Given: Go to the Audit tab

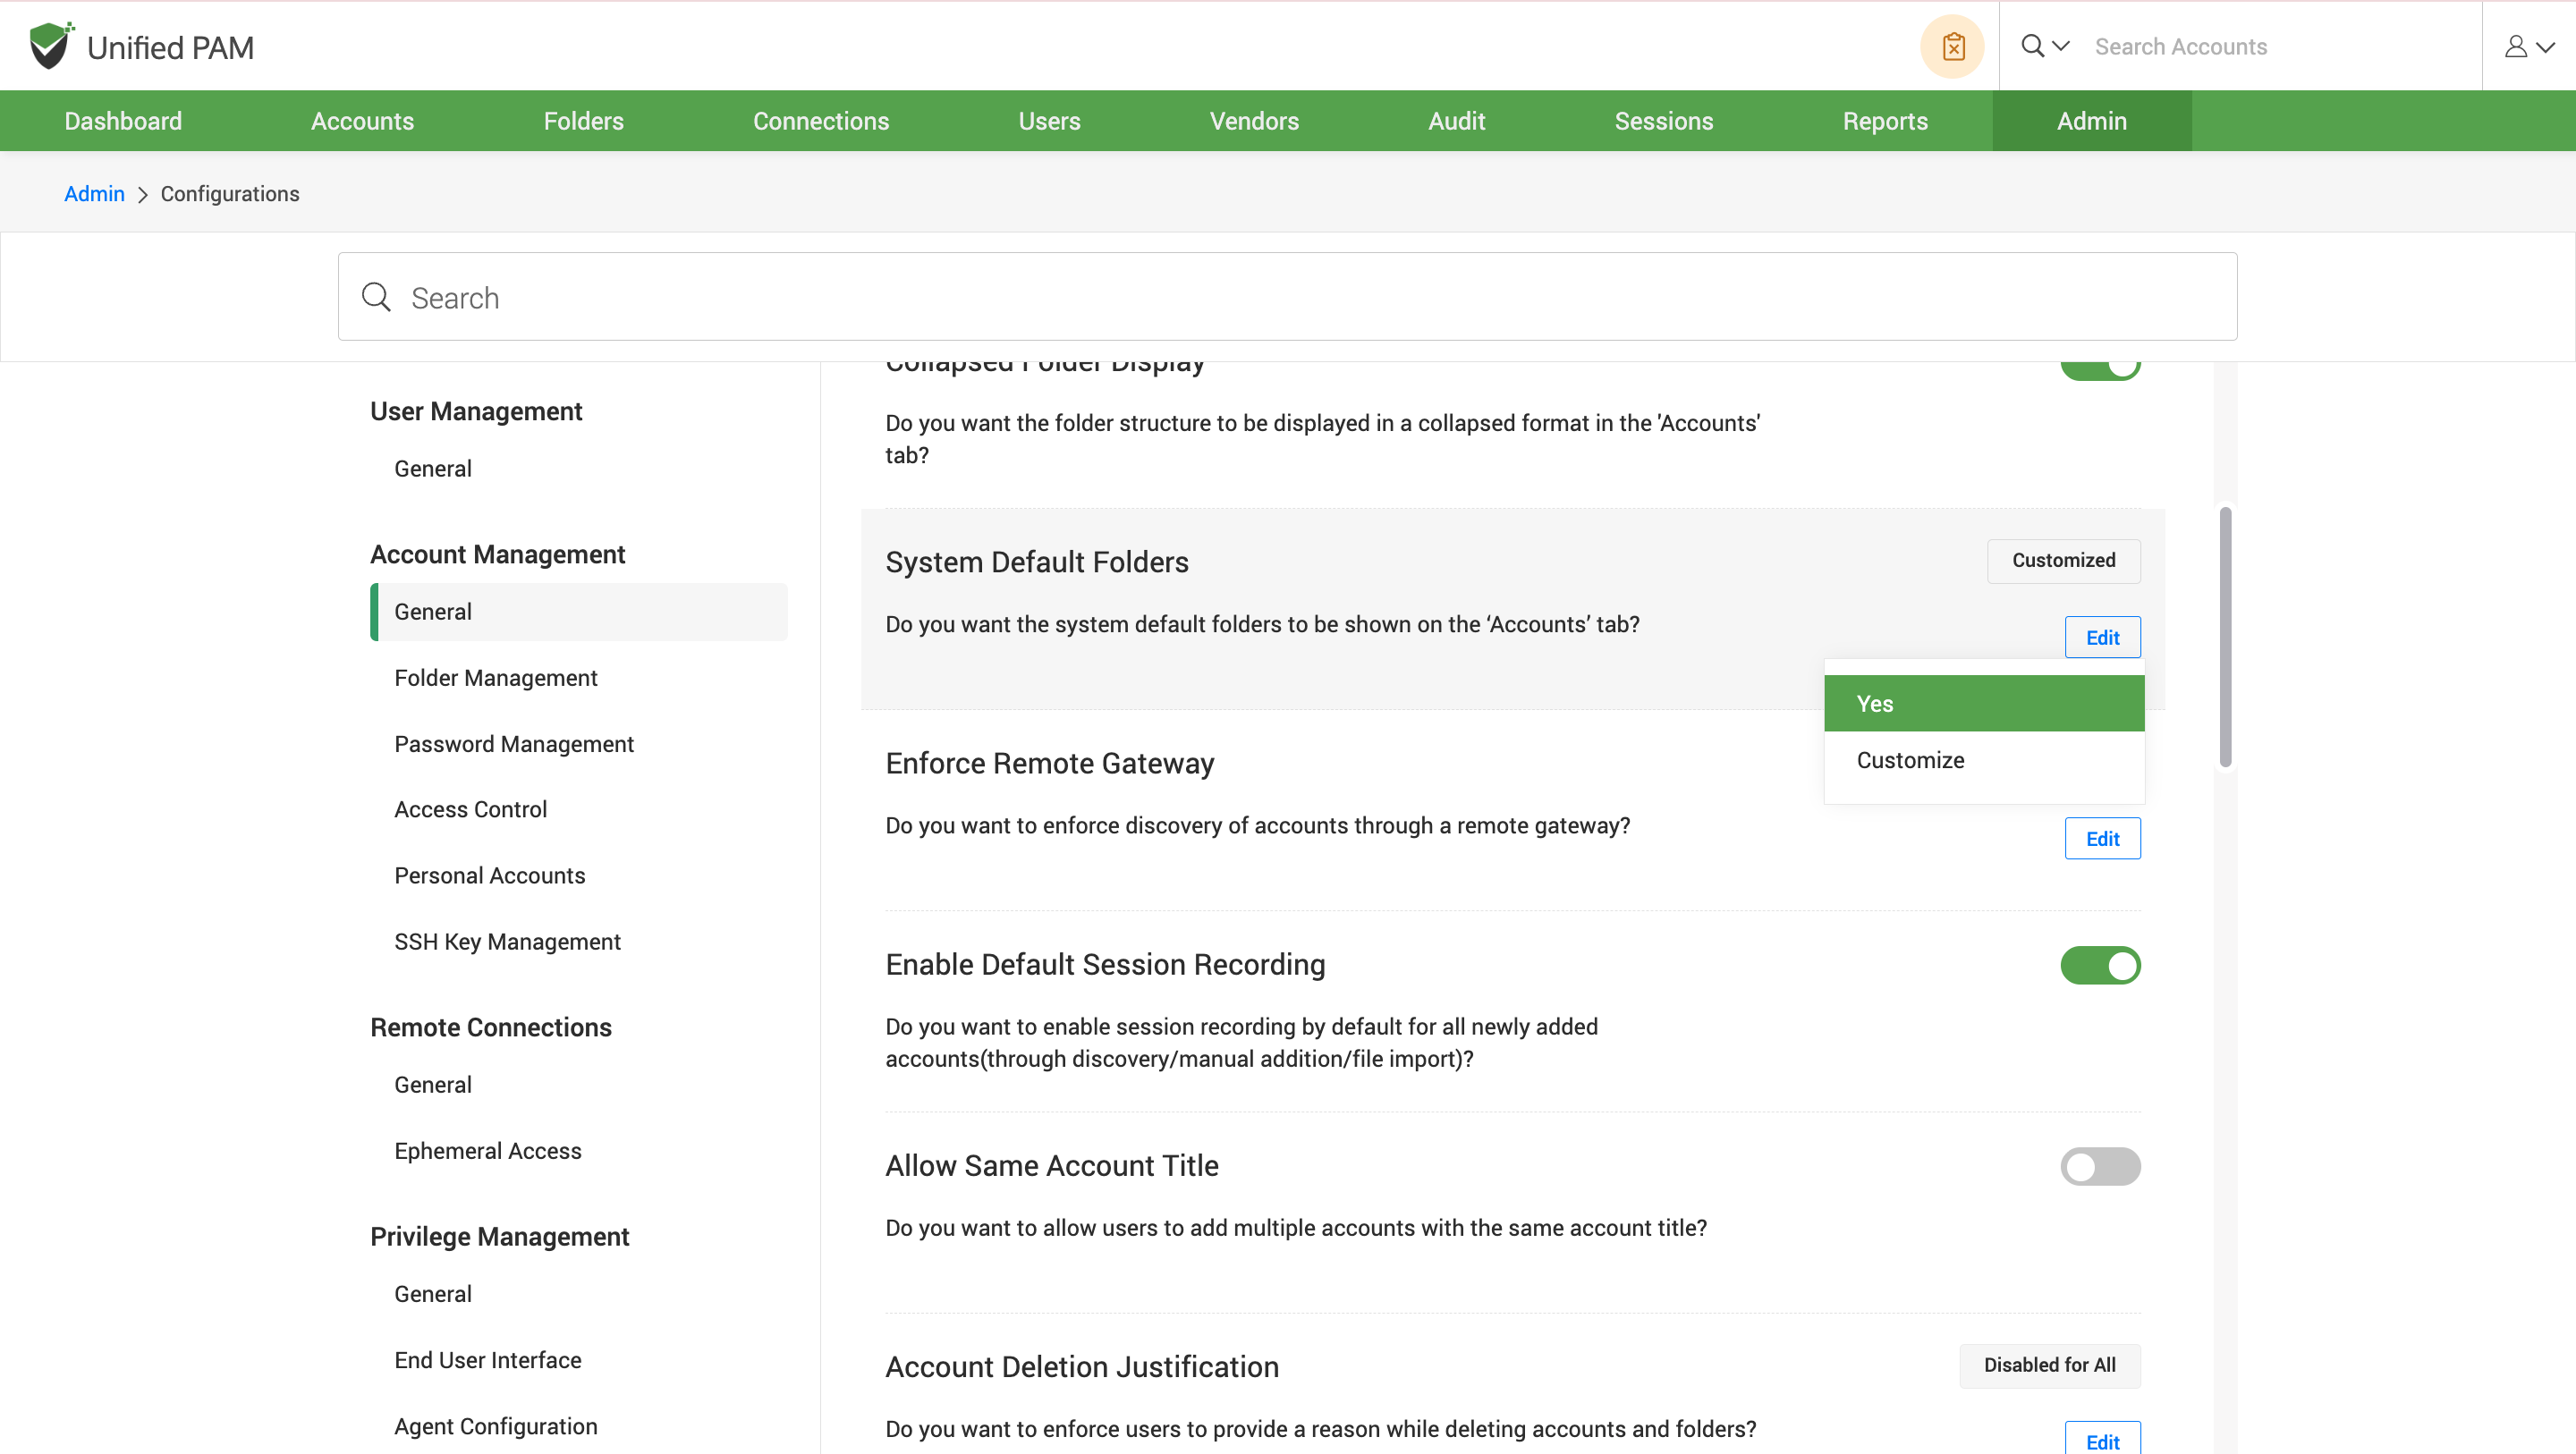Looking at the screenshot, I should coord(1456,121).
